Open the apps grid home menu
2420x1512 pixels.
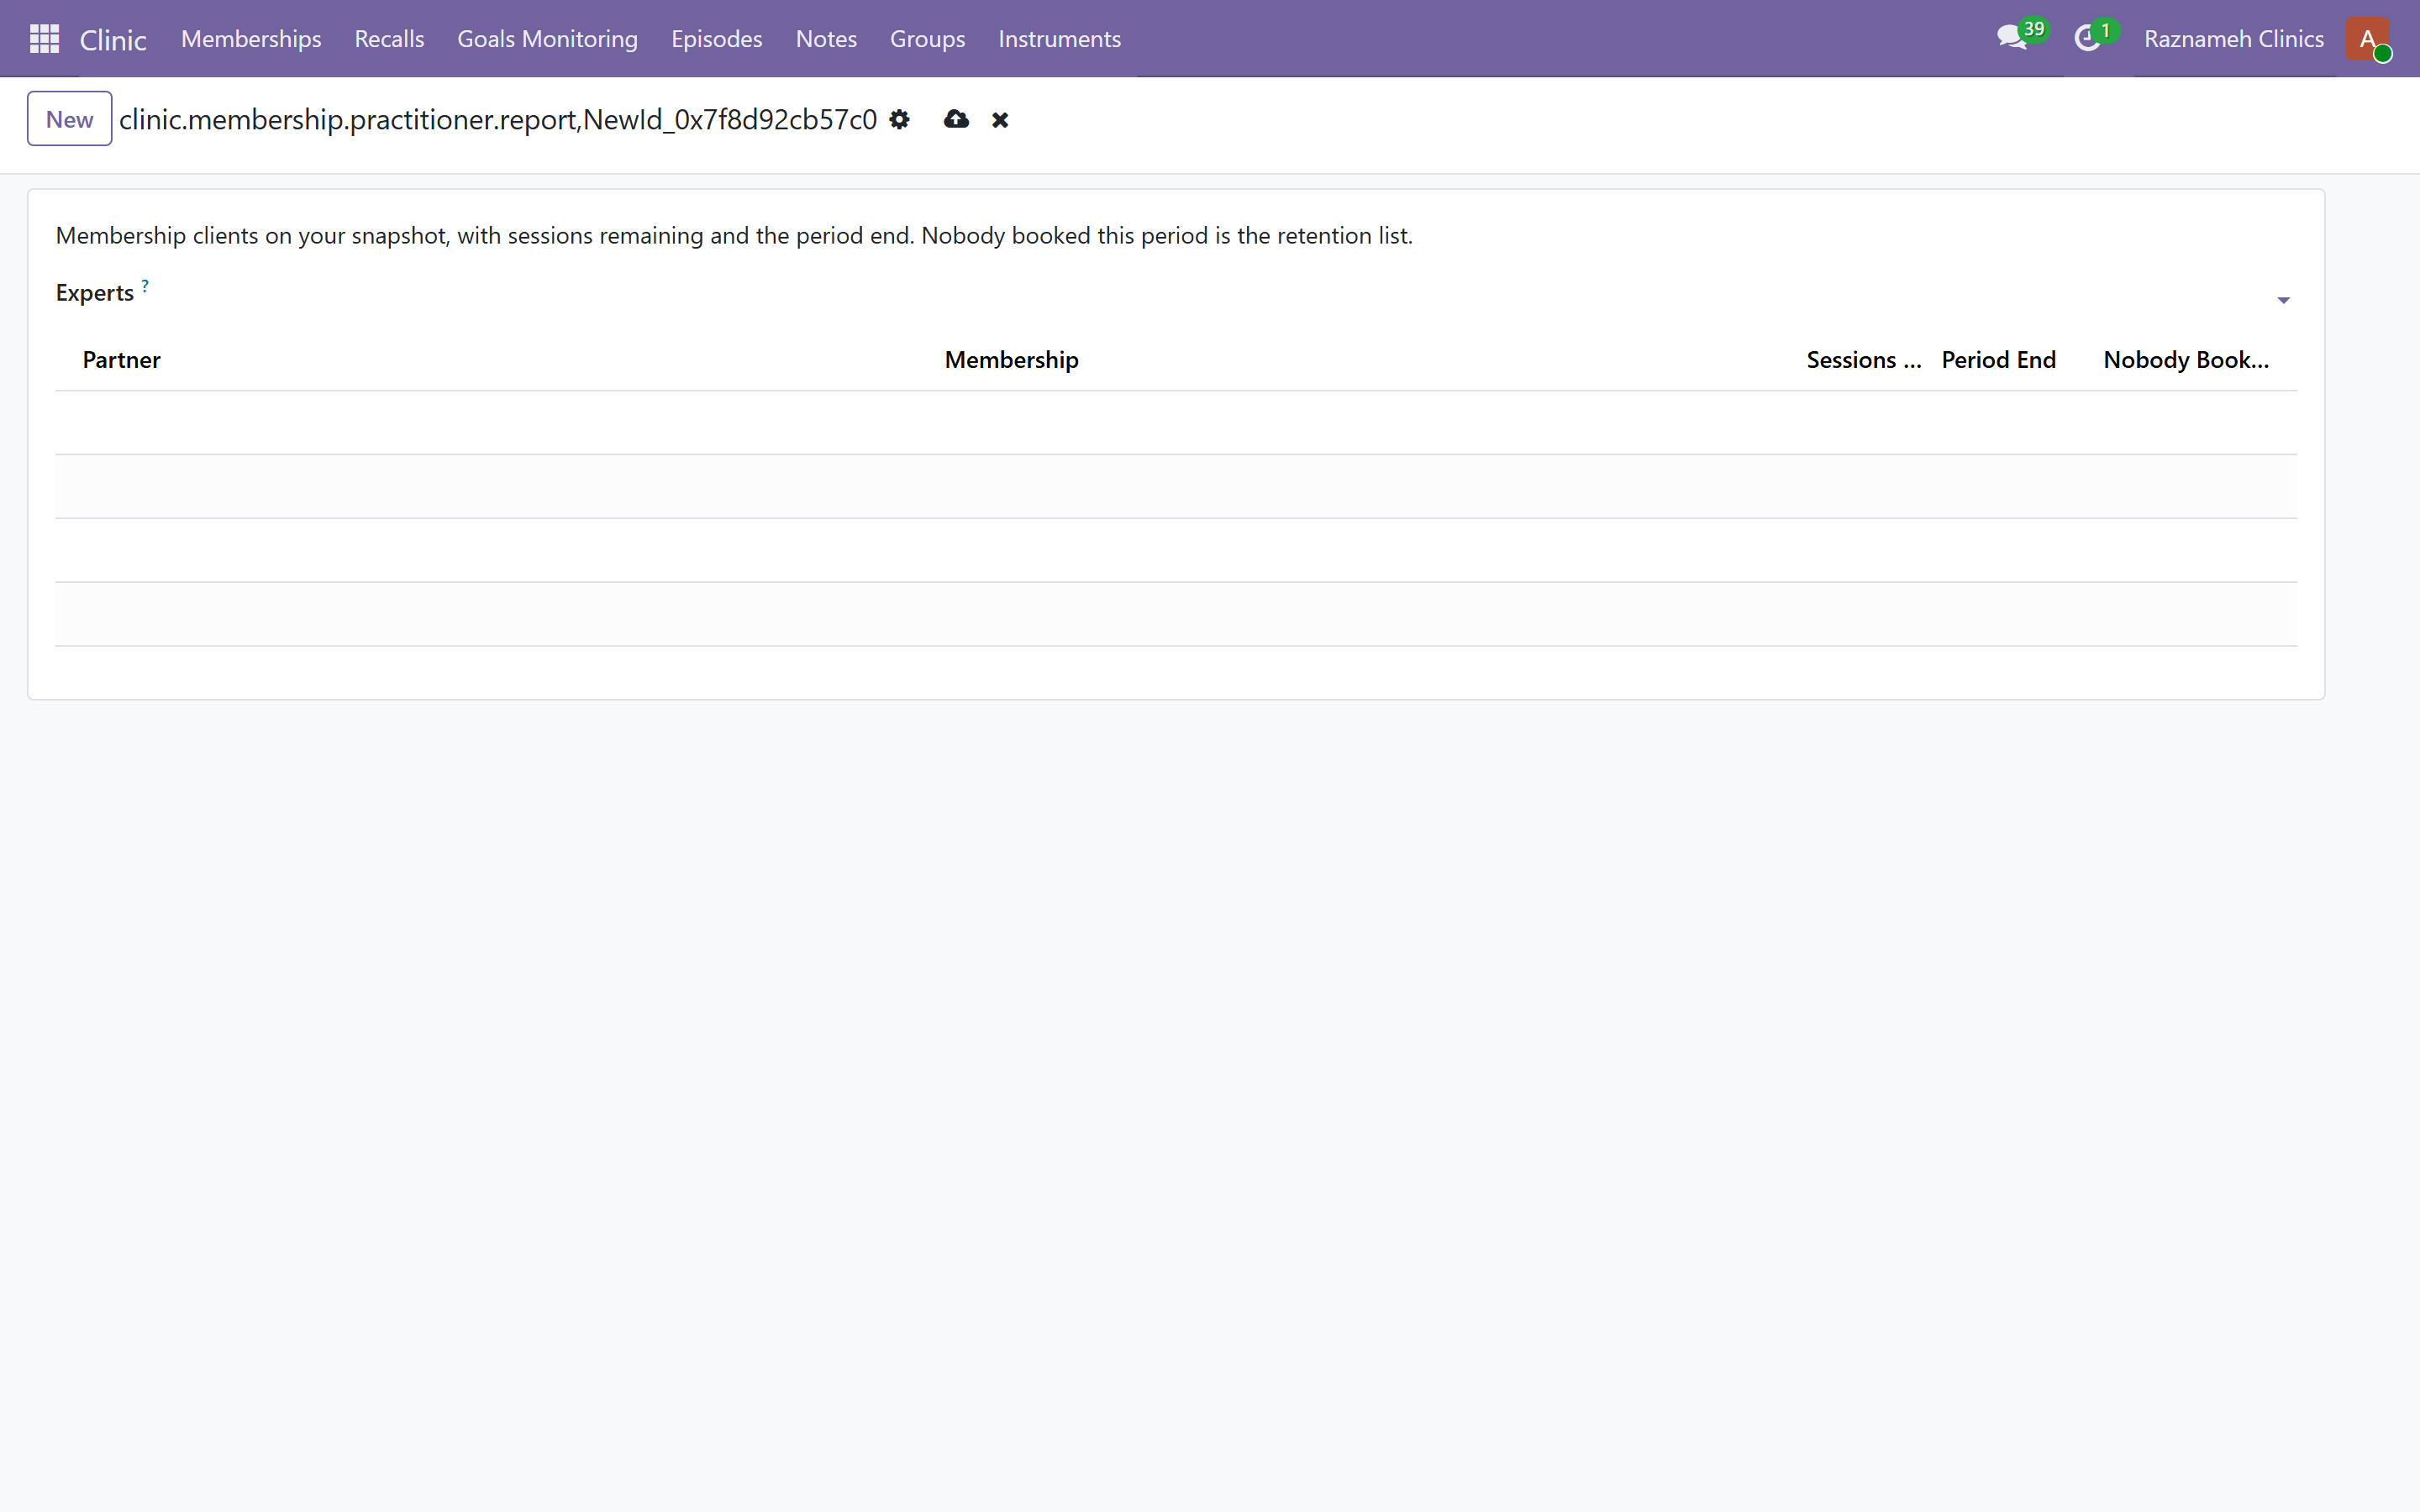pyautogui.click(x=44, y=39)
